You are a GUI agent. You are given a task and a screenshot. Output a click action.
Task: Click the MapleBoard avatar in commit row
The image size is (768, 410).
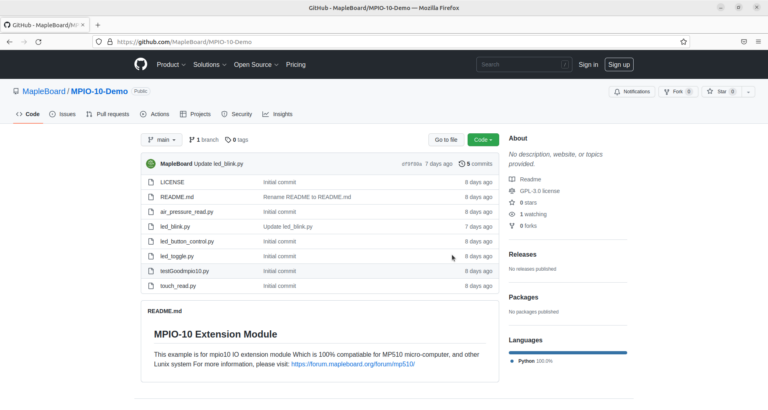[x=151, y=164]
